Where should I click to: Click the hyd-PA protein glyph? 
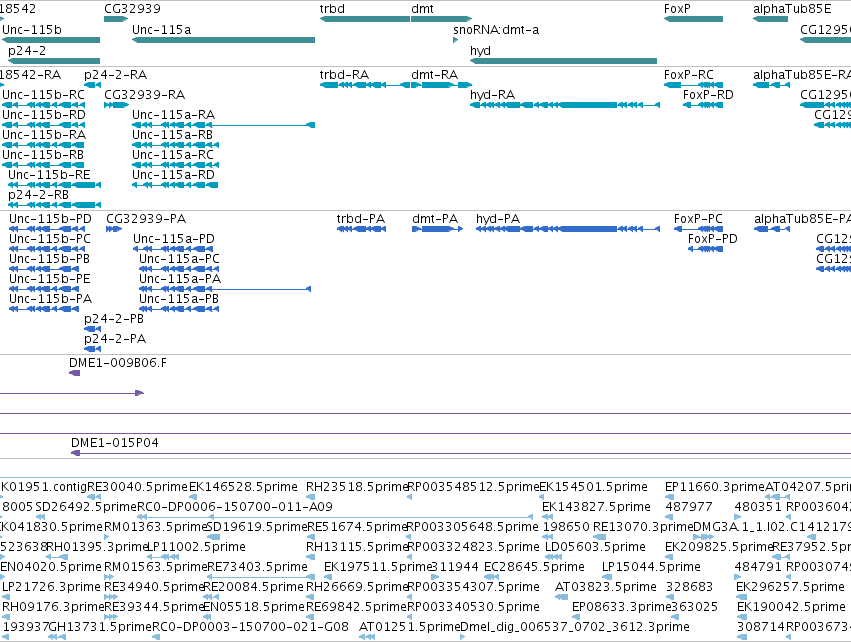pos(568,229)
